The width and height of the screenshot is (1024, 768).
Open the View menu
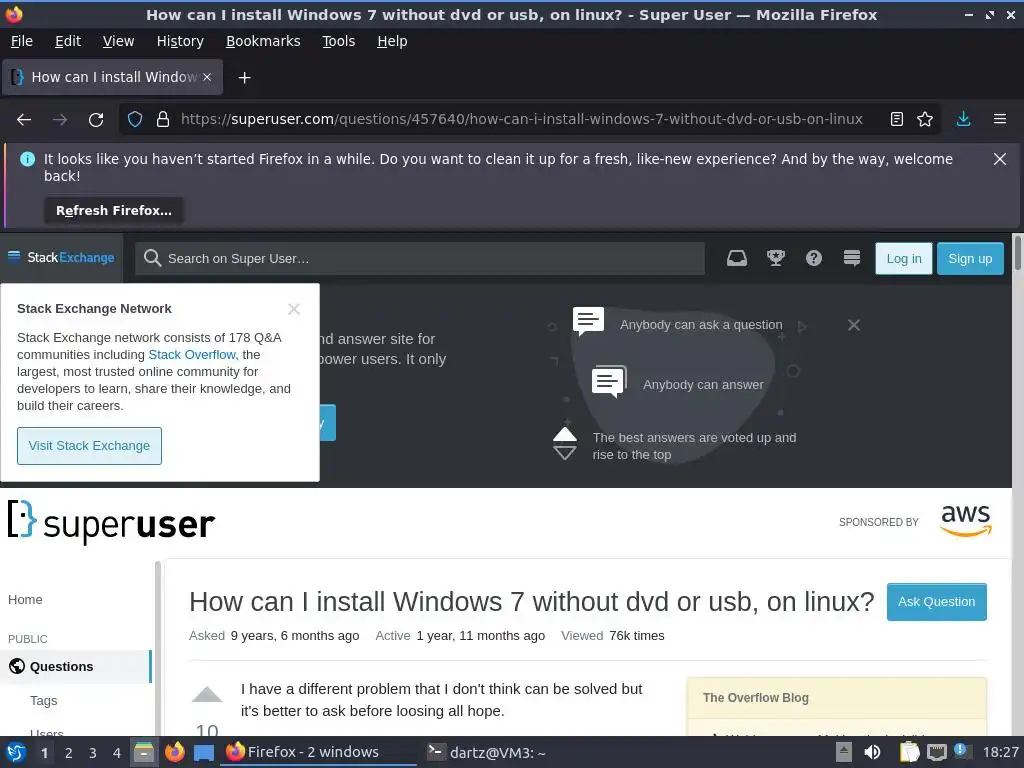click(118, 41)
